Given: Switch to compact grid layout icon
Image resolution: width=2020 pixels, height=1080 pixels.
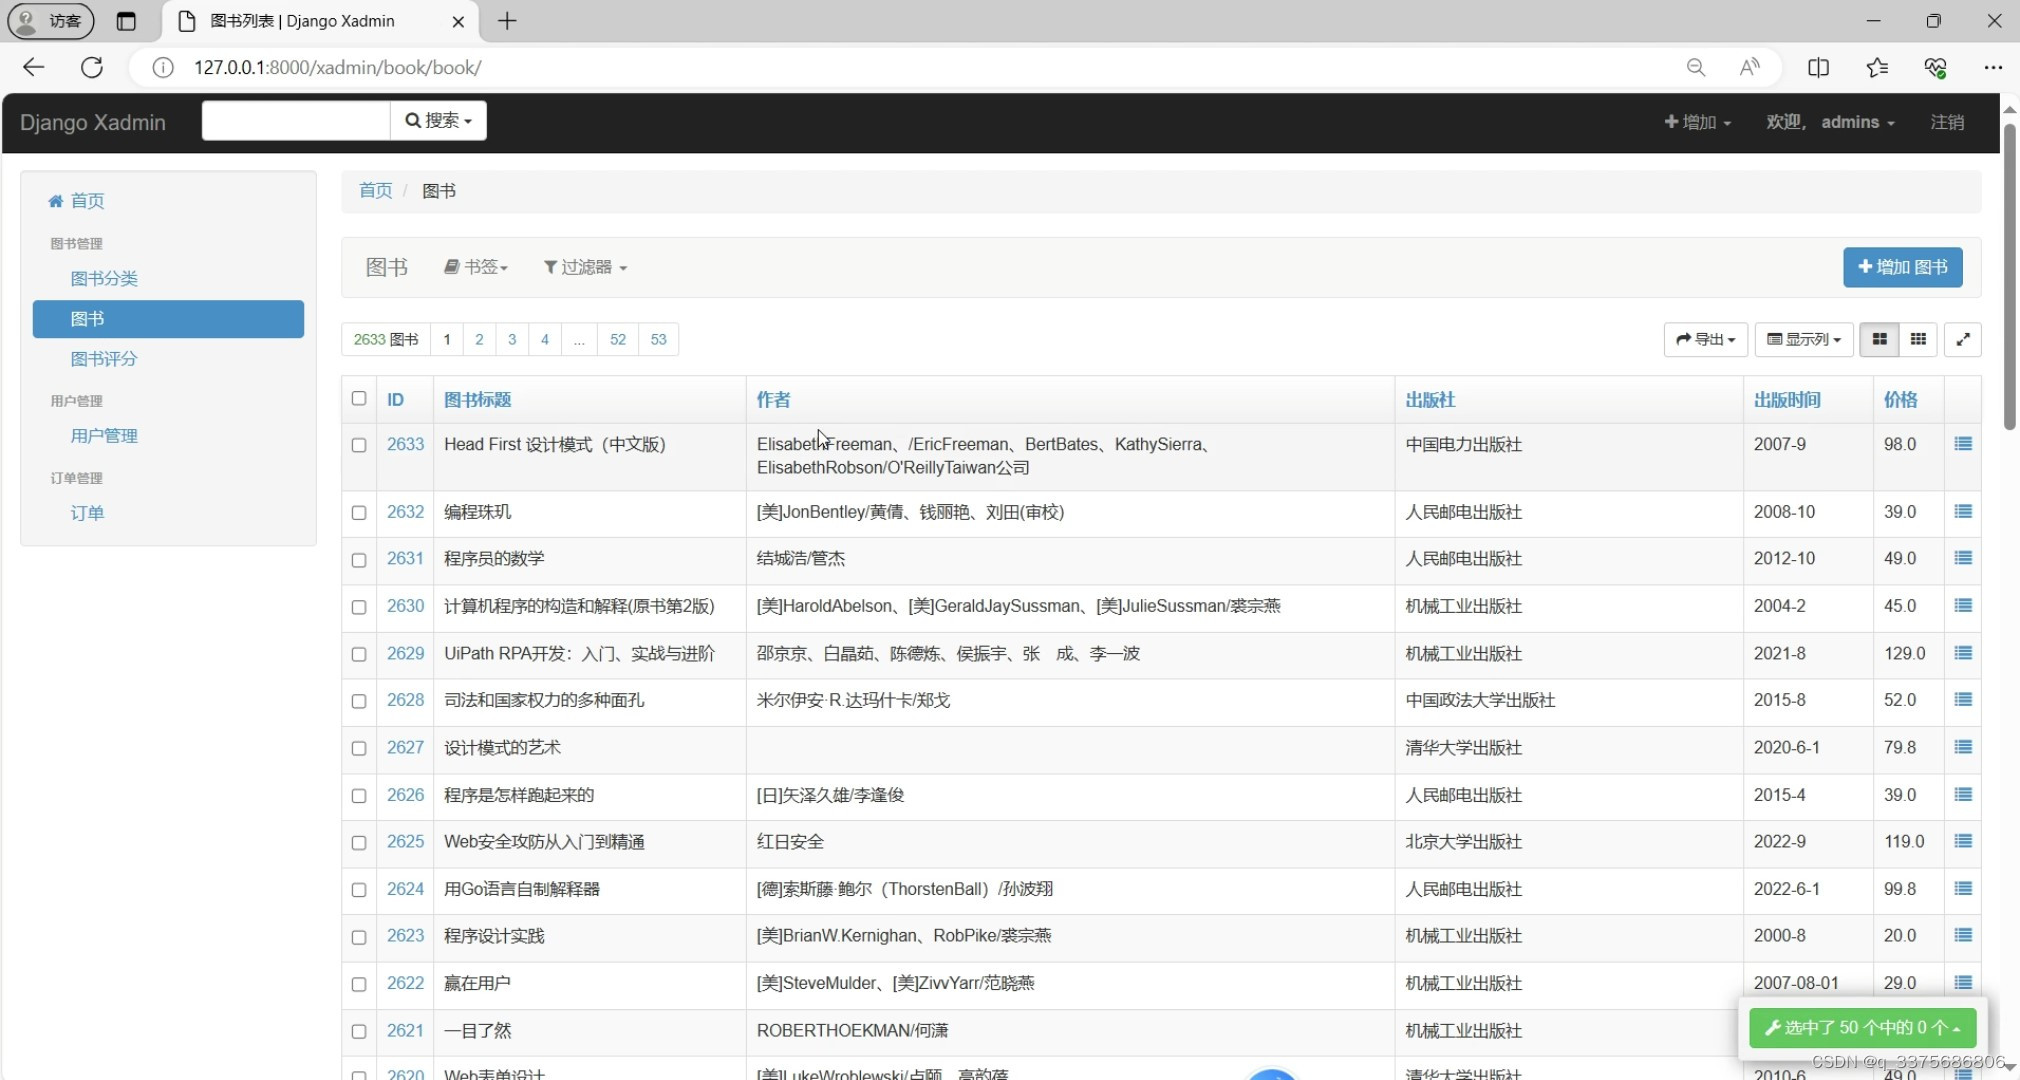Looking at the screenshot, I should tap(1917, 340).
